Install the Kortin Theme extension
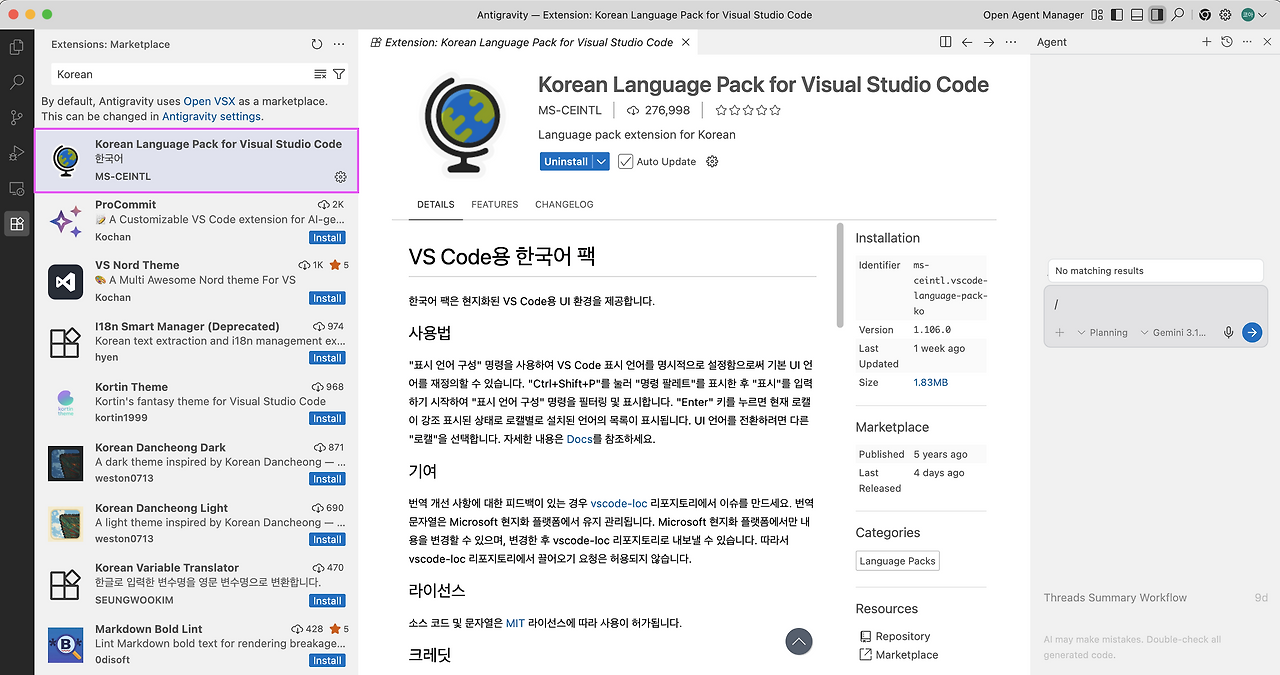The image size is (1280, 675). pos(327,418)
